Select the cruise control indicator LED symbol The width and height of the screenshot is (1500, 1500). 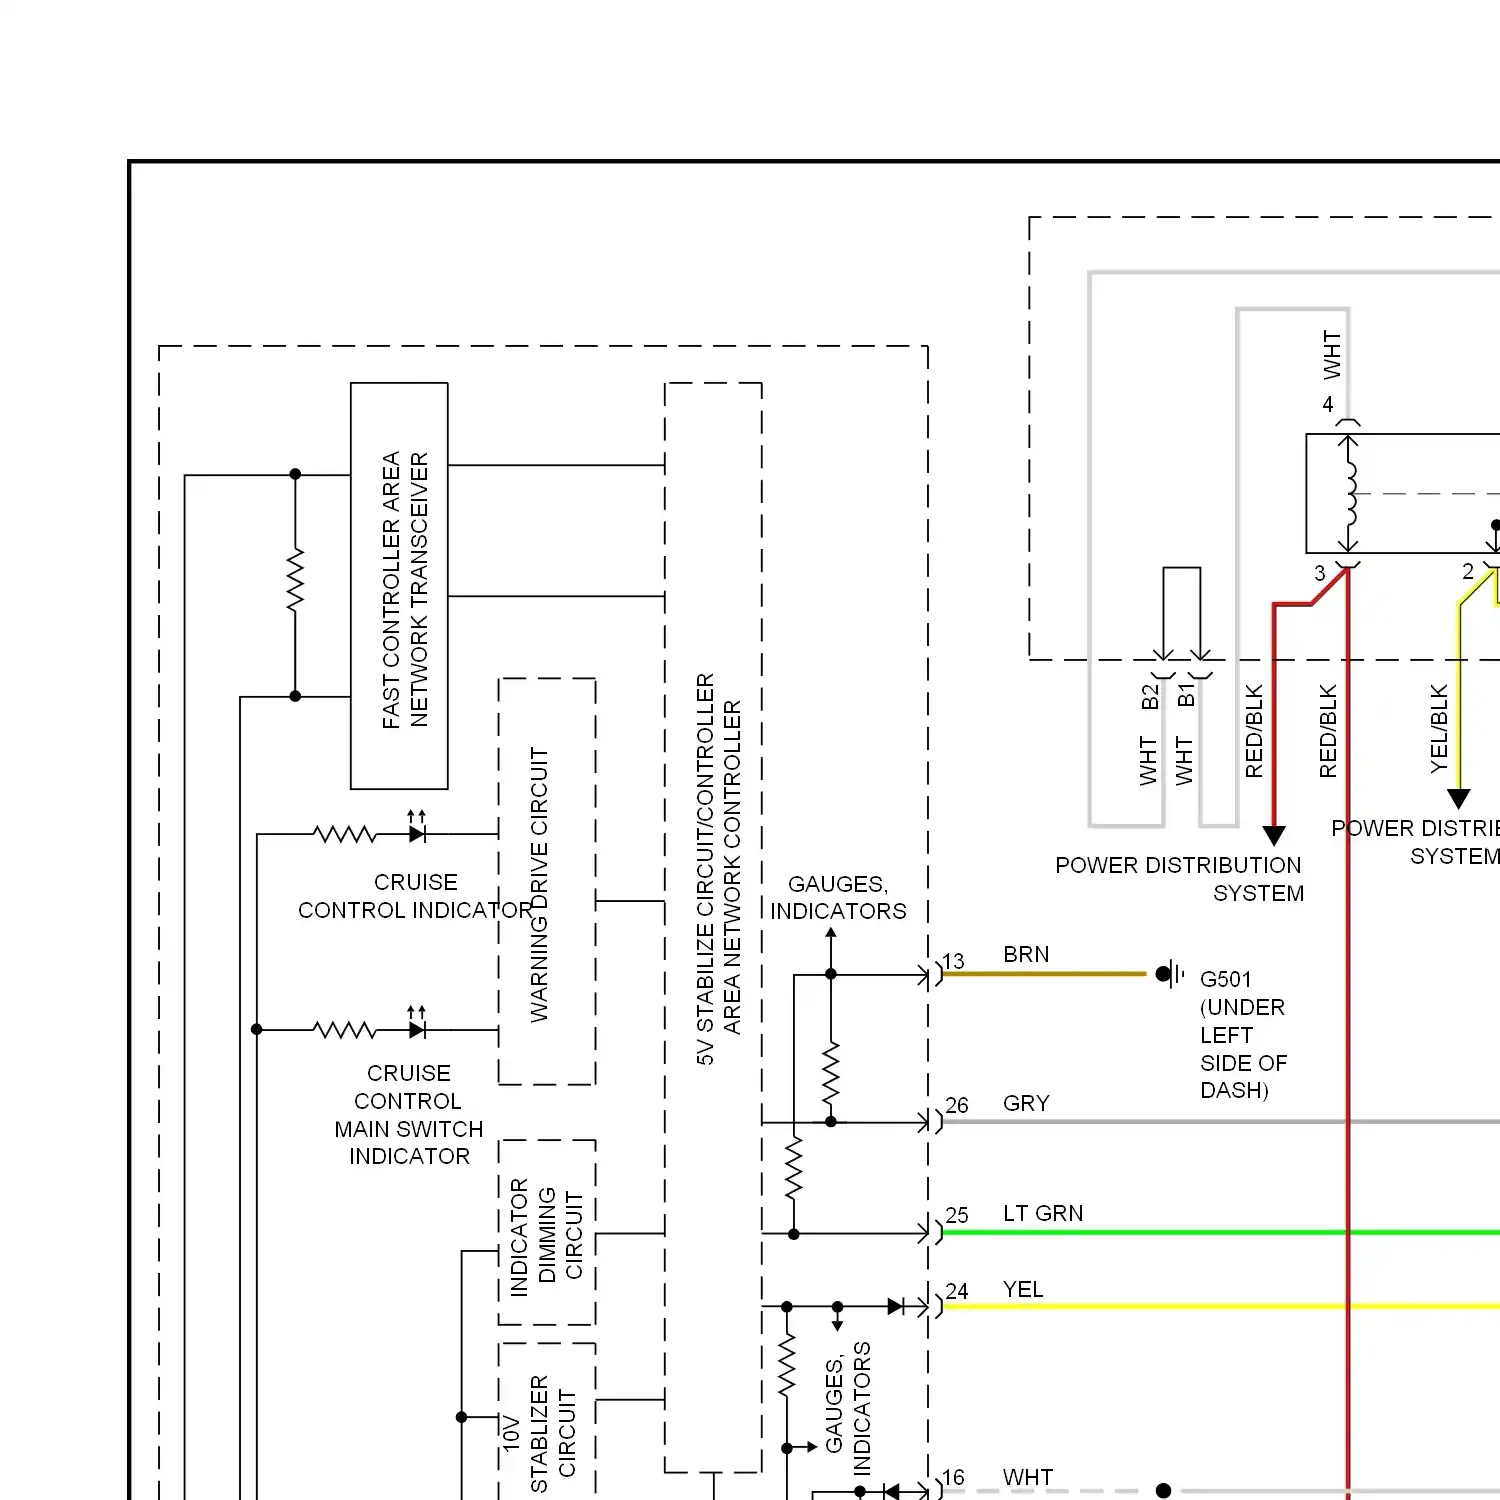[x=417, y=833]
